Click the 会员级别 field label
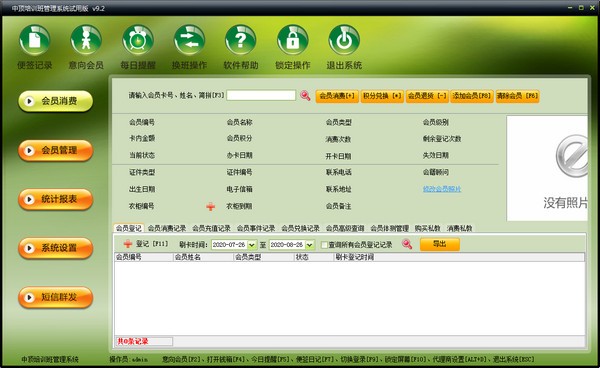 436,122
